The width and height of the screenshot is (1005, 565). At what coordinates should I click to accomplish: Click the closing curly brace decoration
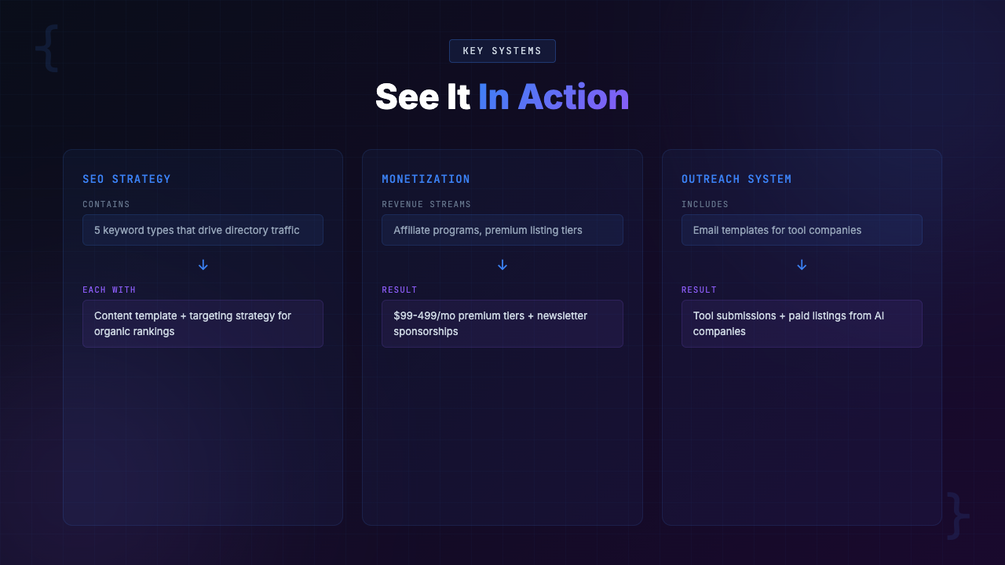coord(957,516)
